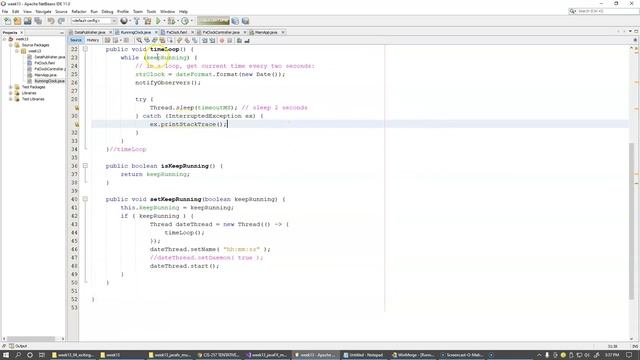Click the hint lightbulb on line 29

pos(76,108)
